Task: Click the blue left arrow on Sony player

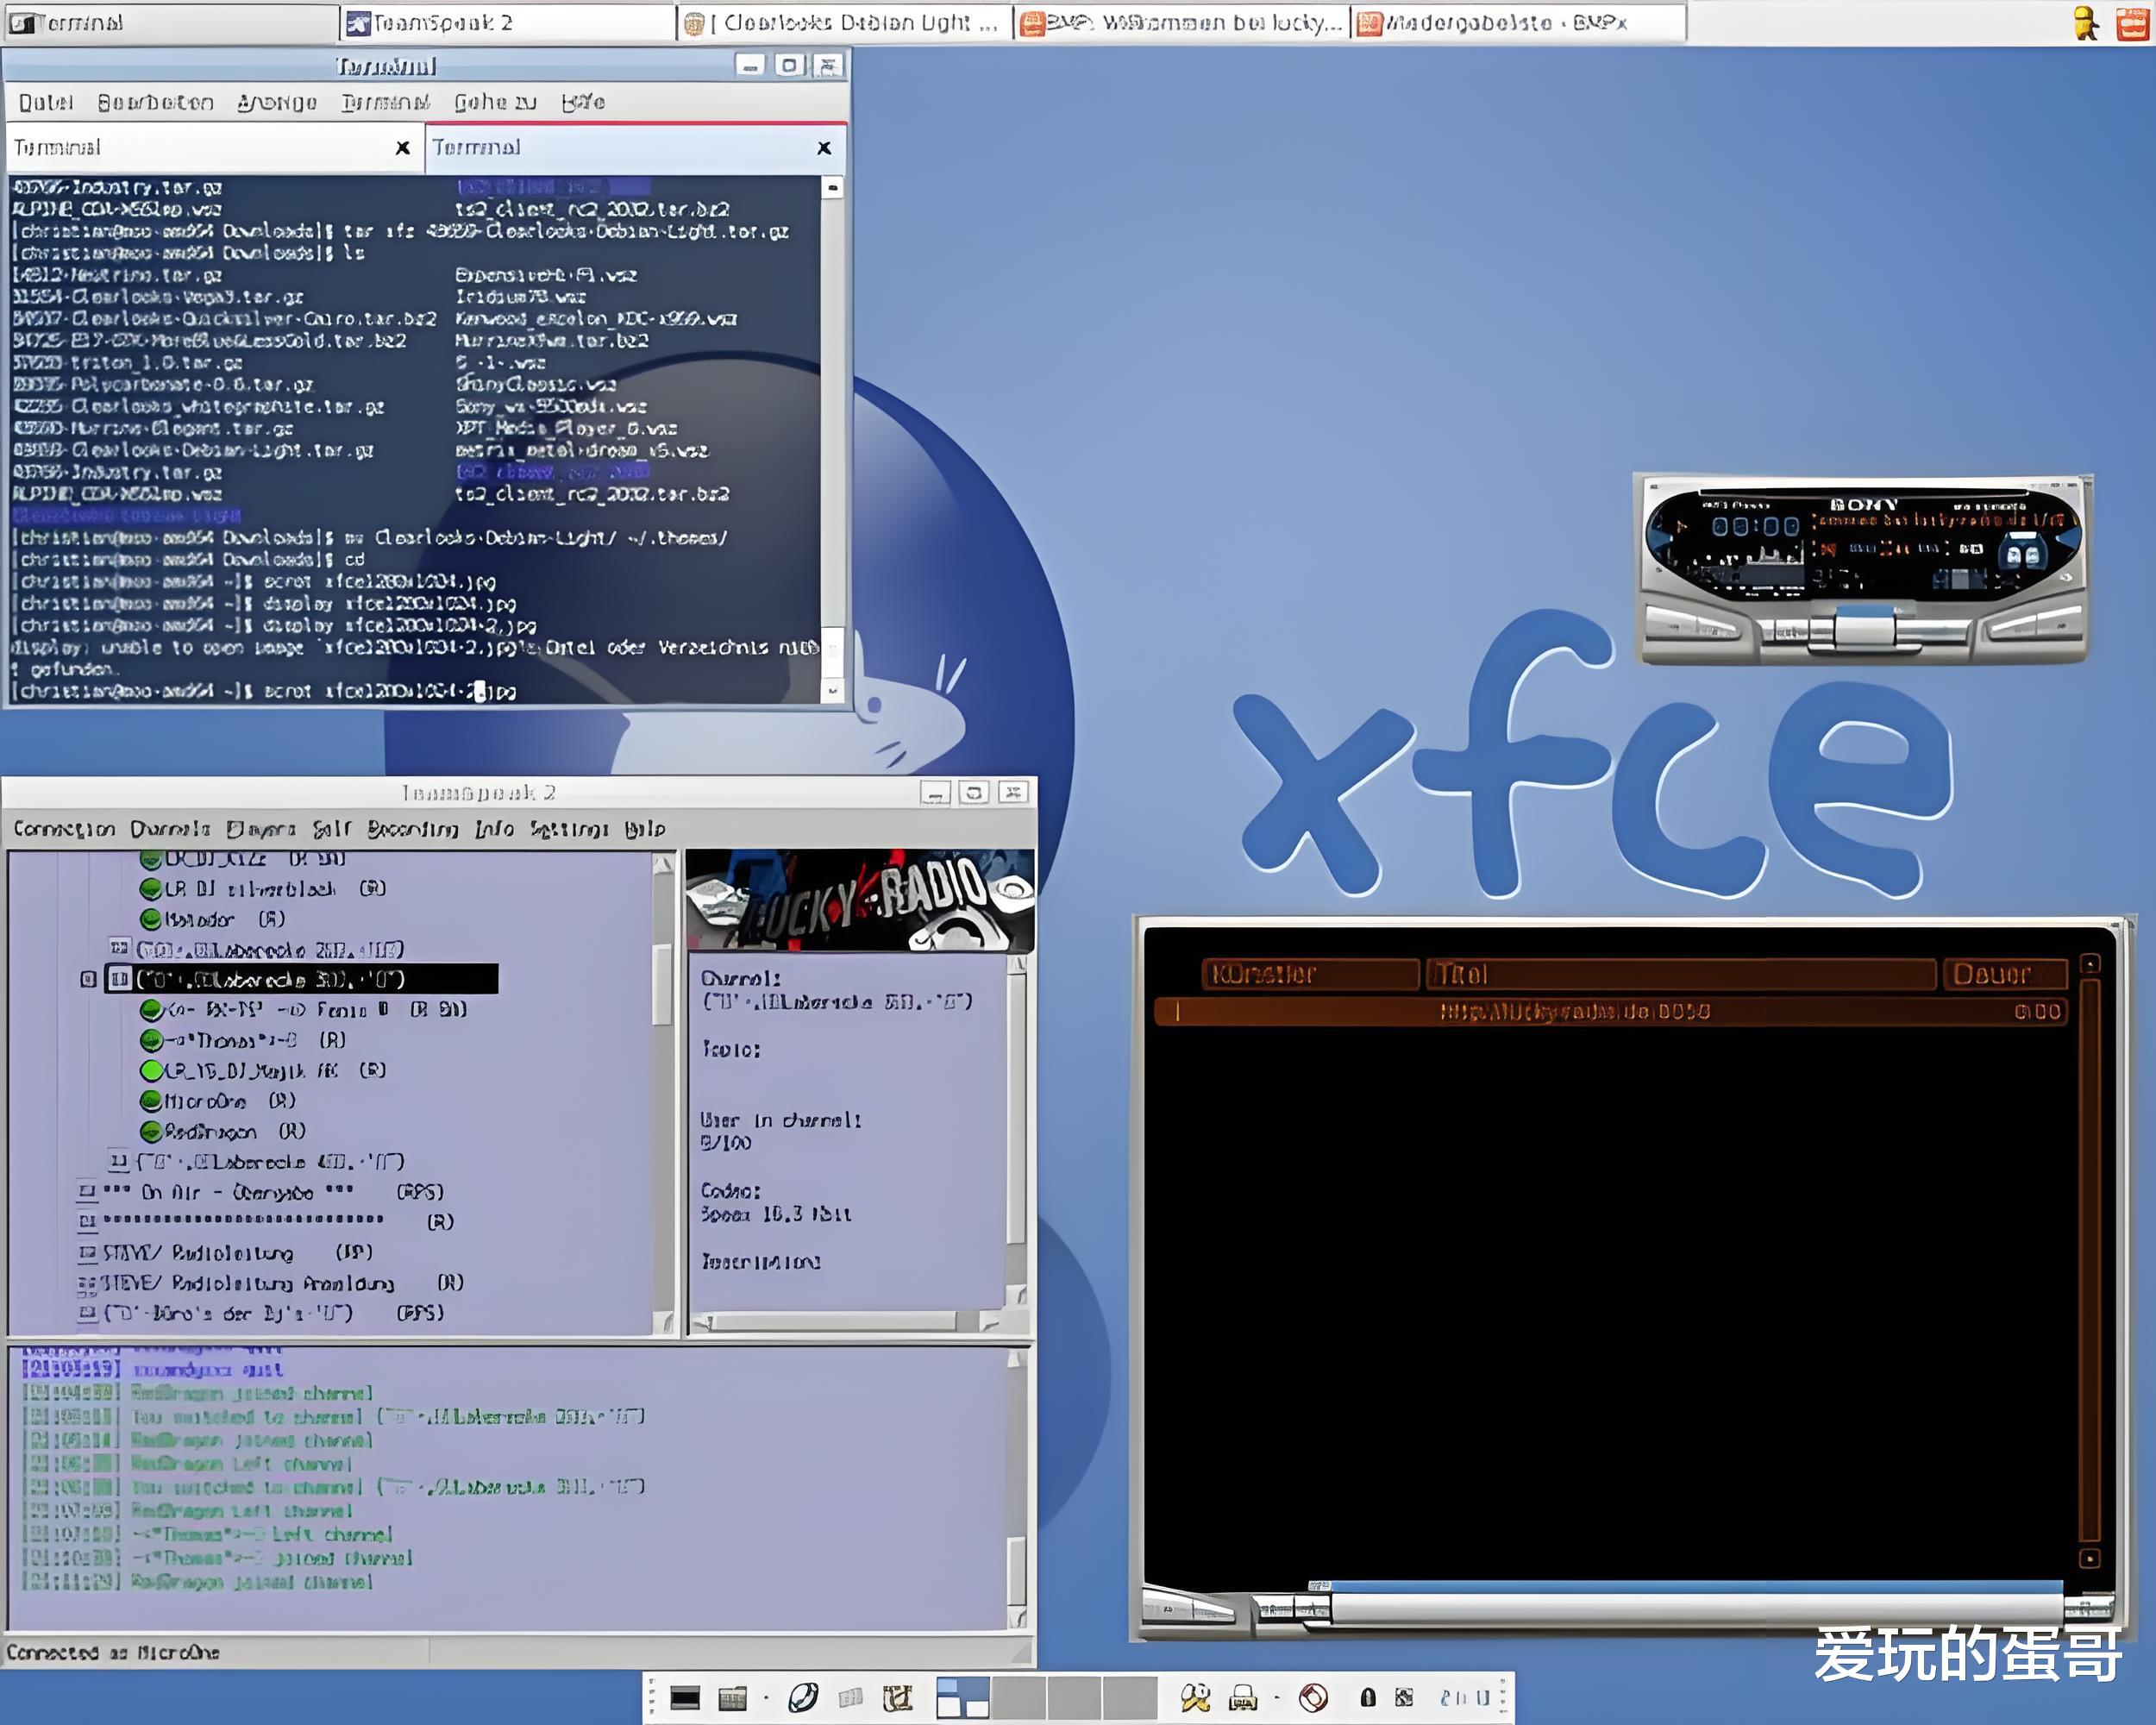Action: (1661, 538)
